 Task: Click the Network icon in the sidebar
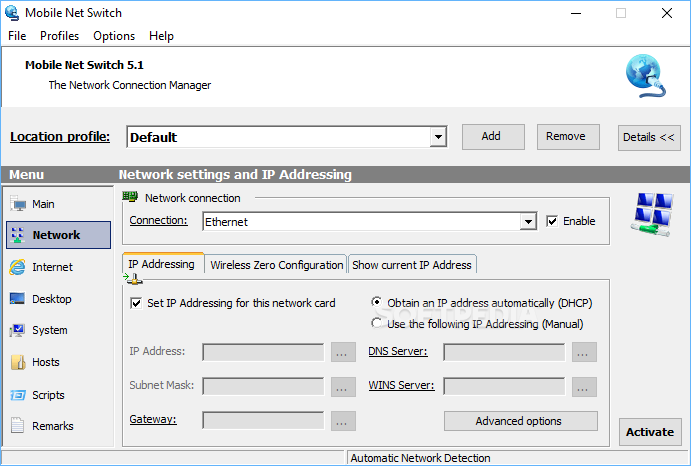click(x=18, y=235)
